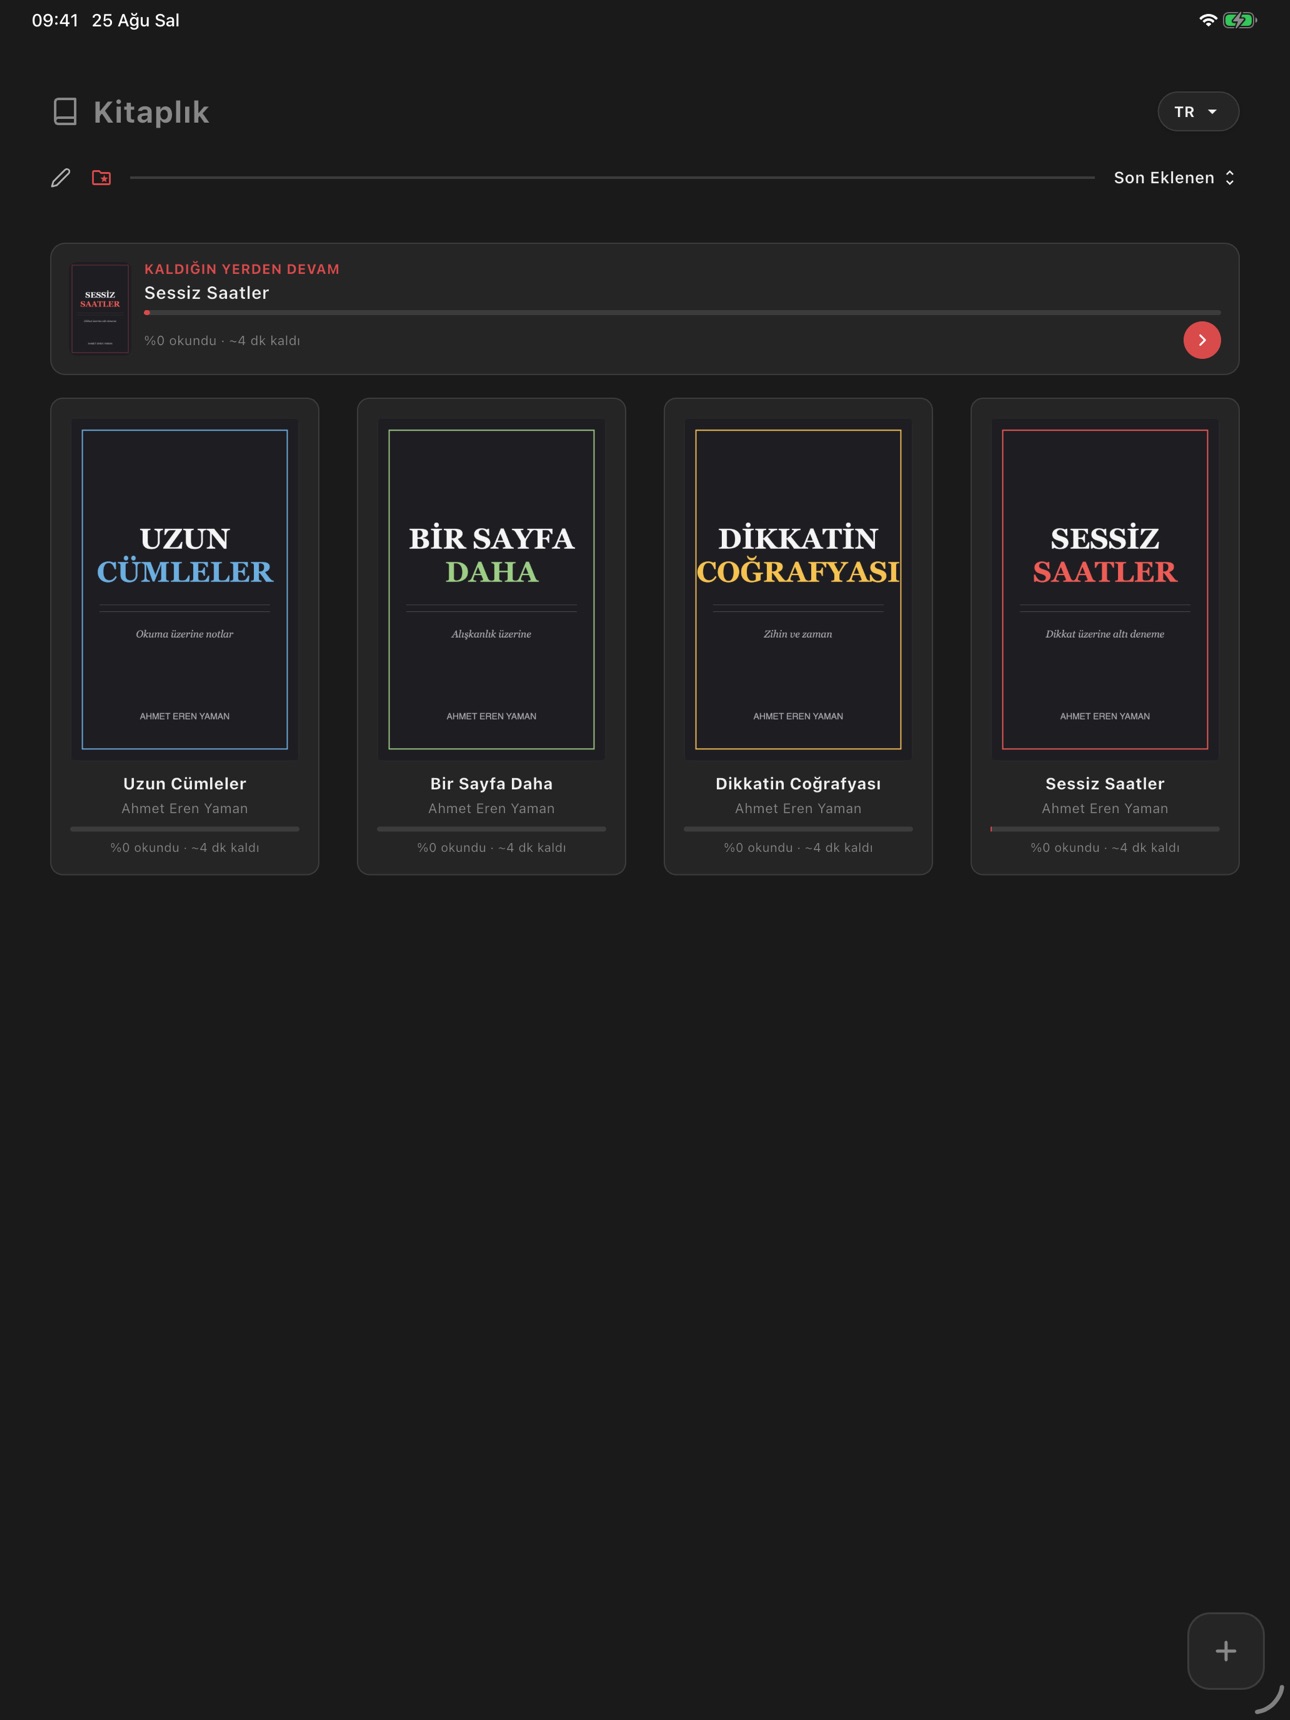1290x1720 pixels.
Task: Click the Sessiz Saatler card progress bar
Action: click(x=1105, y=829)
